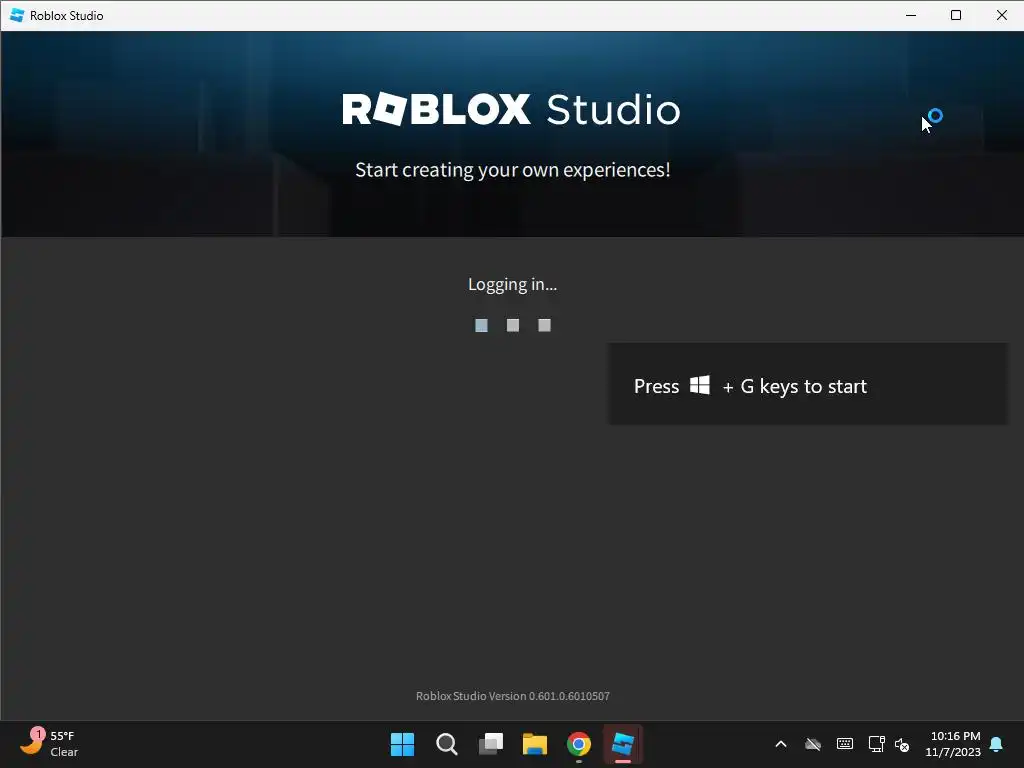Select Roblox Studio taskbar icon
The height and width of the screenshot is (768, 1024).
click(x=623, y=744)
